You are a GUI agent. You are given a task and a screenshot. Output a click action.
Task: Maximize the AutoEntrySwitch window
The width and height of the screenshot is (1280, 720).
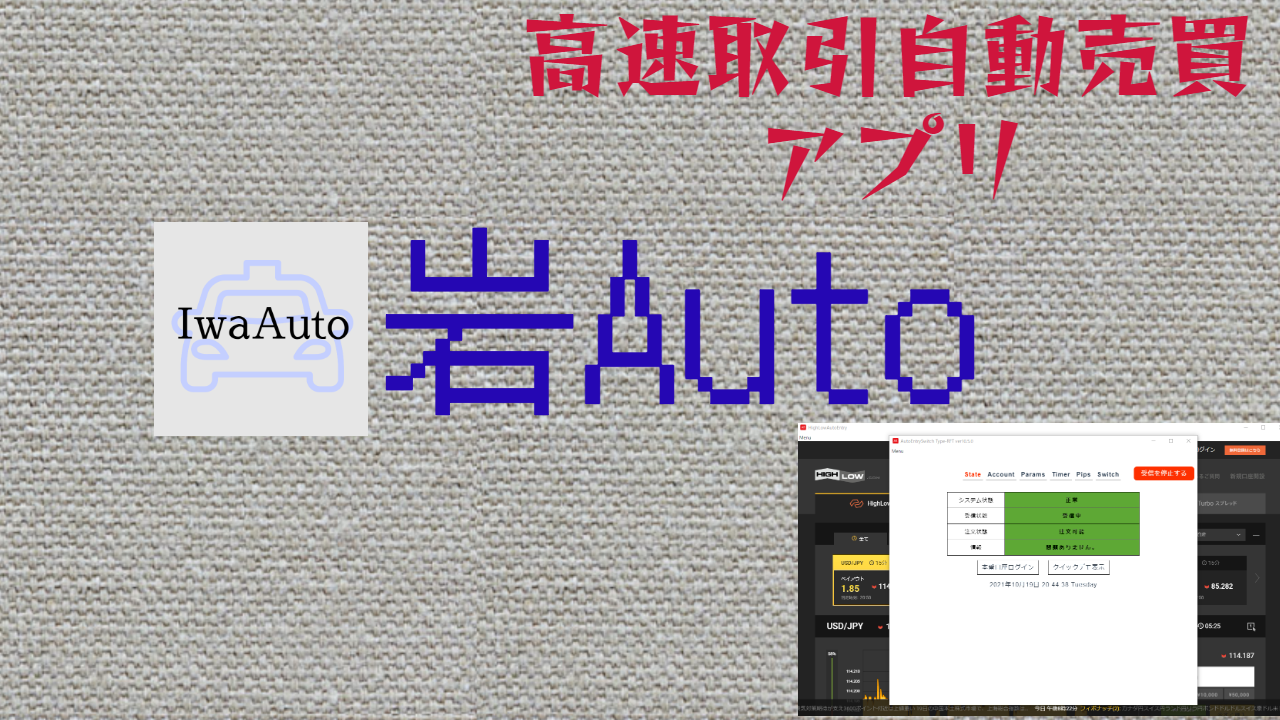click(x=1171, y=440)
